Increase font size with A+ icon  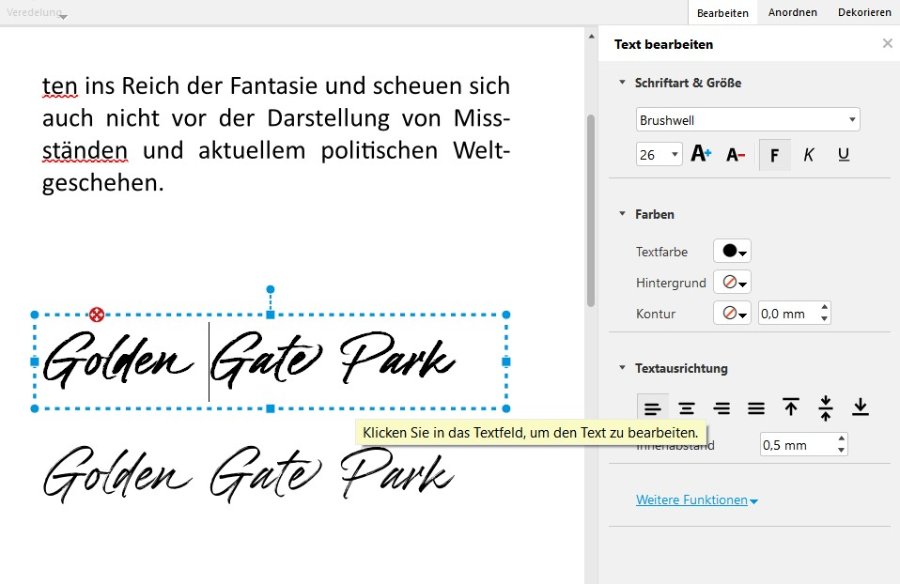click(x=701, y=154)
